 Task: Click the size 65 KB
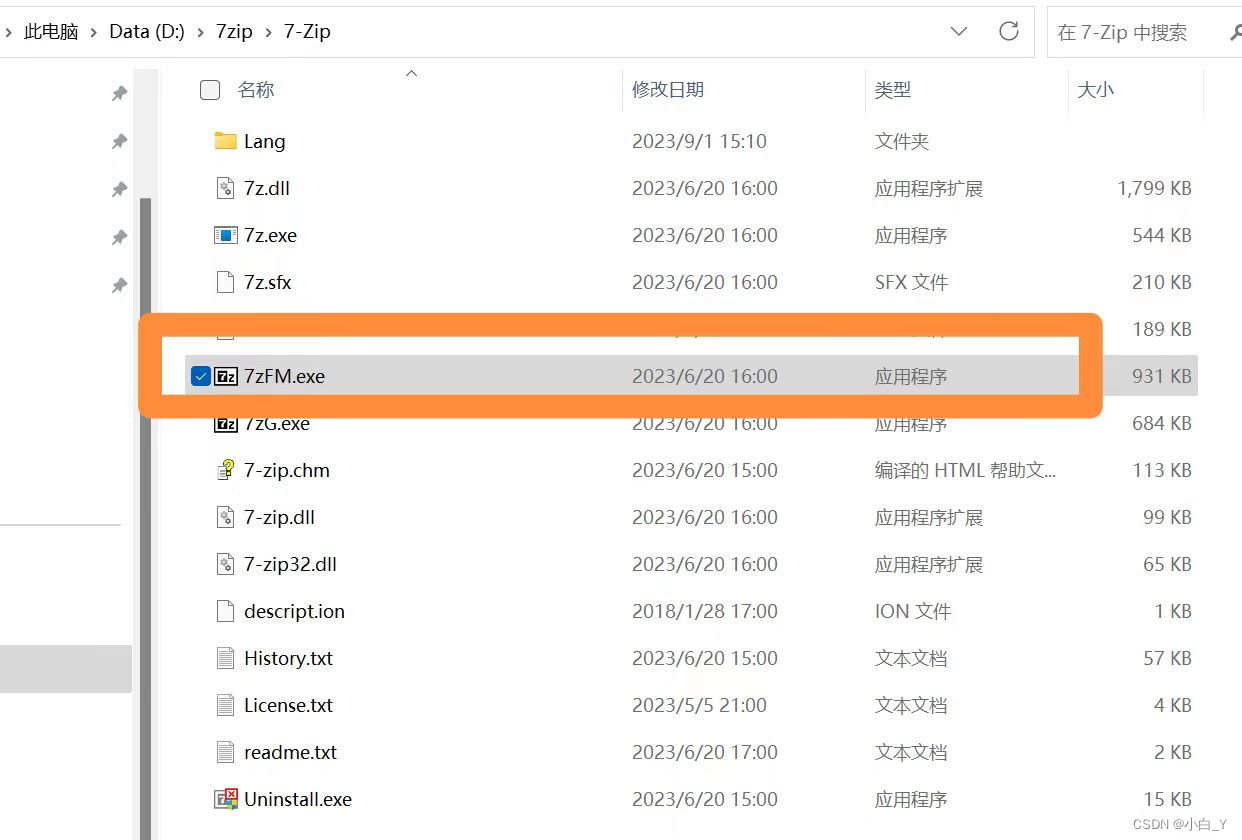click(x=1167, y=564)
